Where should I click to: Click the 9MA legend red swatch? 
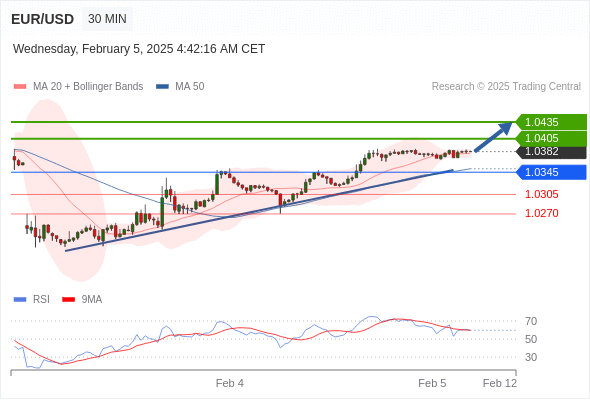68,300
